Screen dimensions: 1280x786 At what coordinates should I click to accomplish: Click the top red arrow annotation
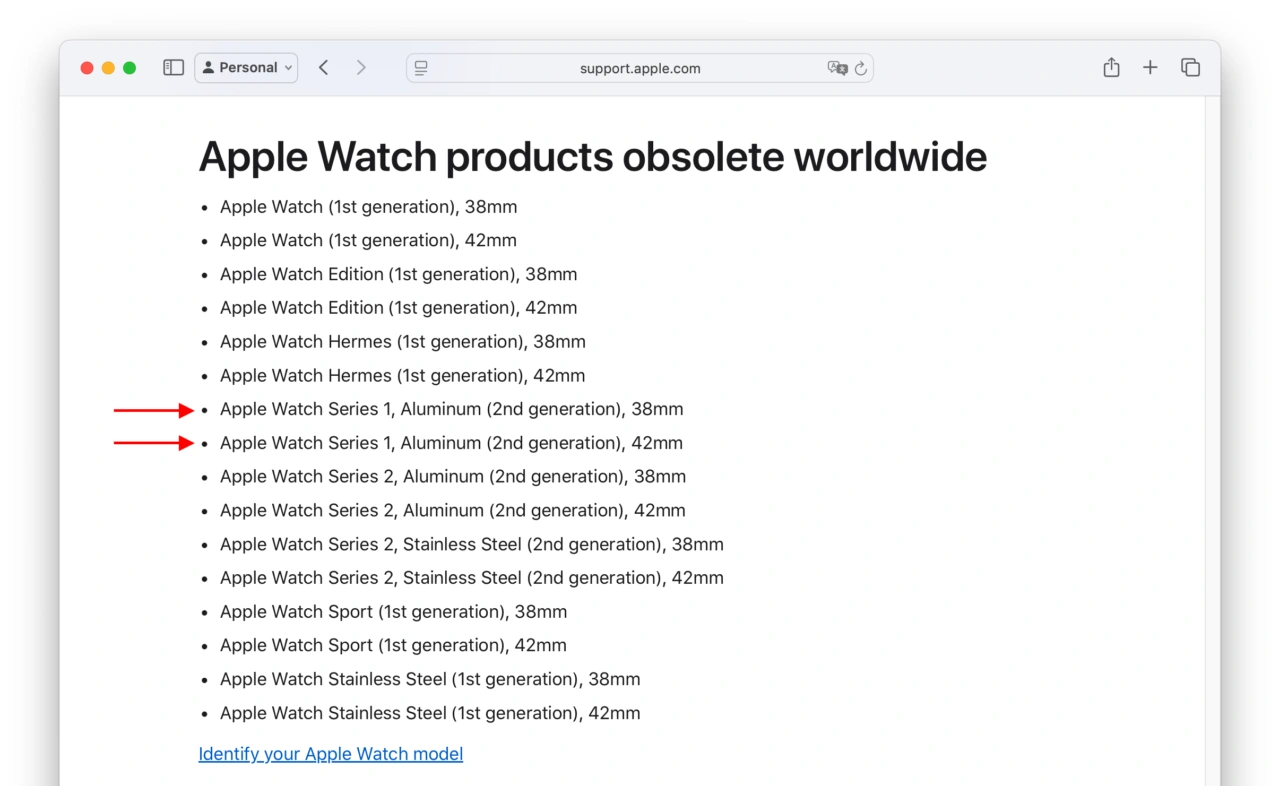pyautogui.click(x=153, y=409)
